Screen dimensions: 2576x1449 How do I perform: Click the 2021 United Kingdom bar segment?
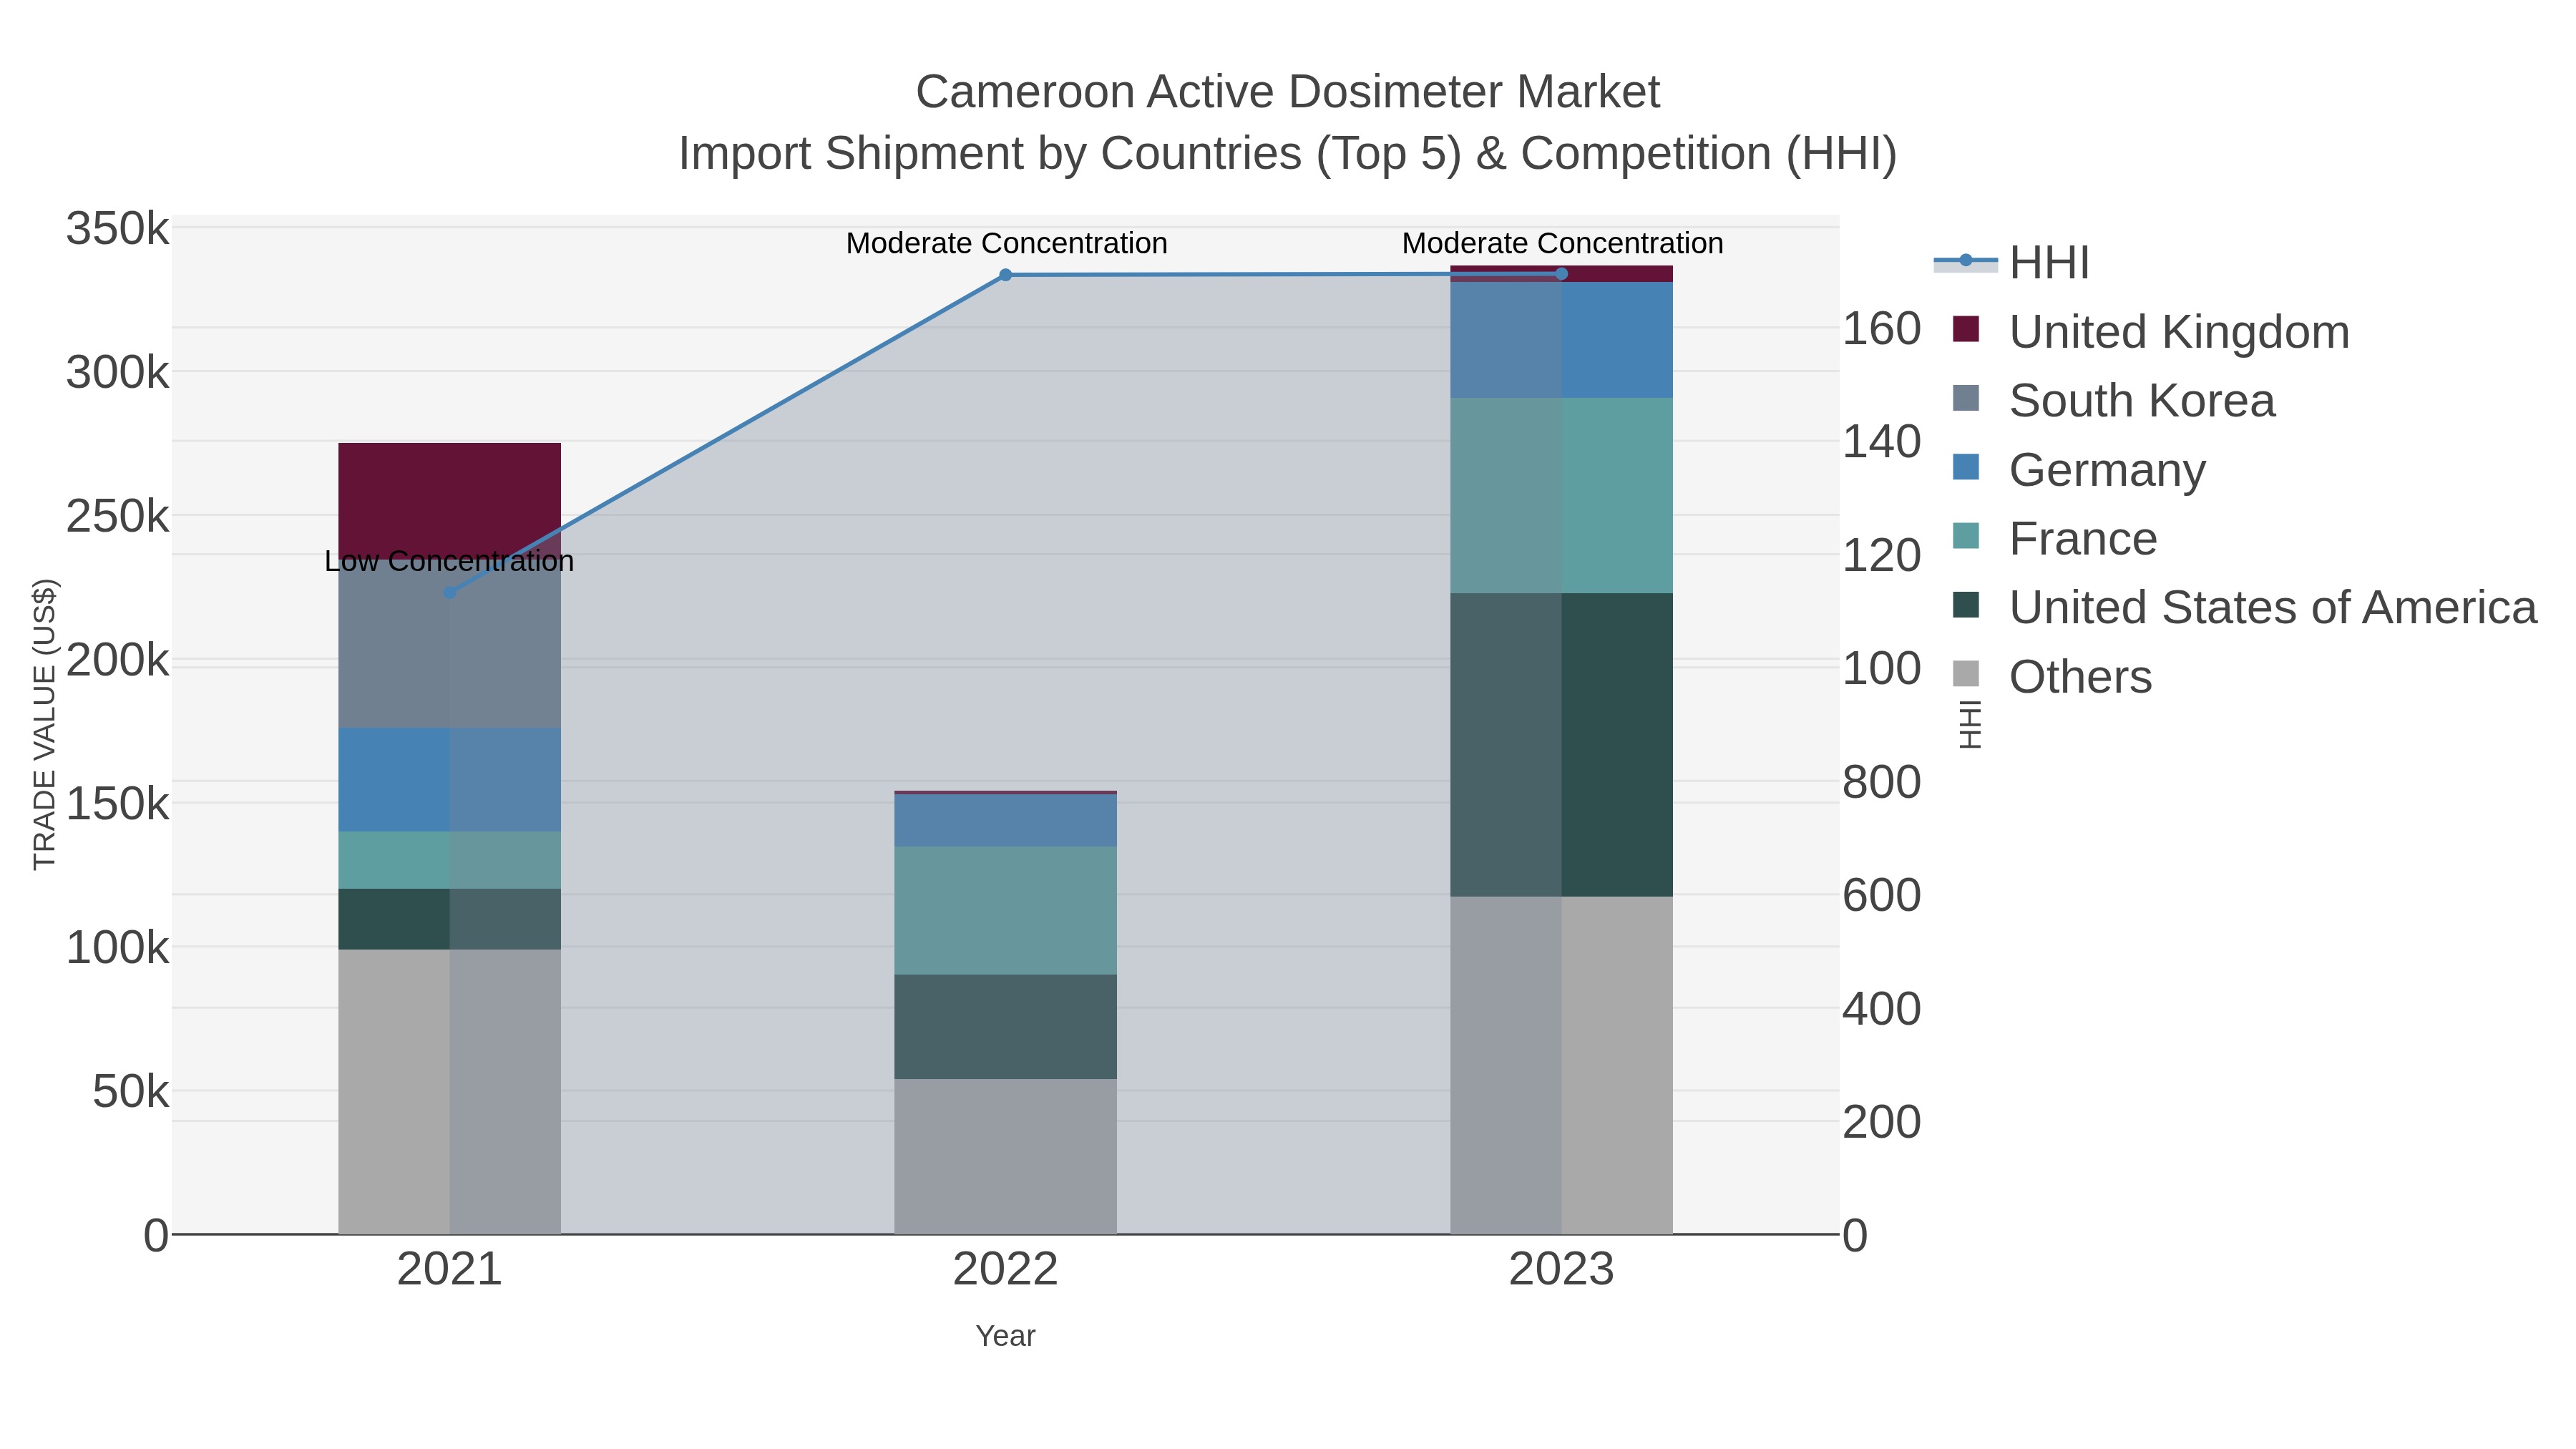pos(449,500)
